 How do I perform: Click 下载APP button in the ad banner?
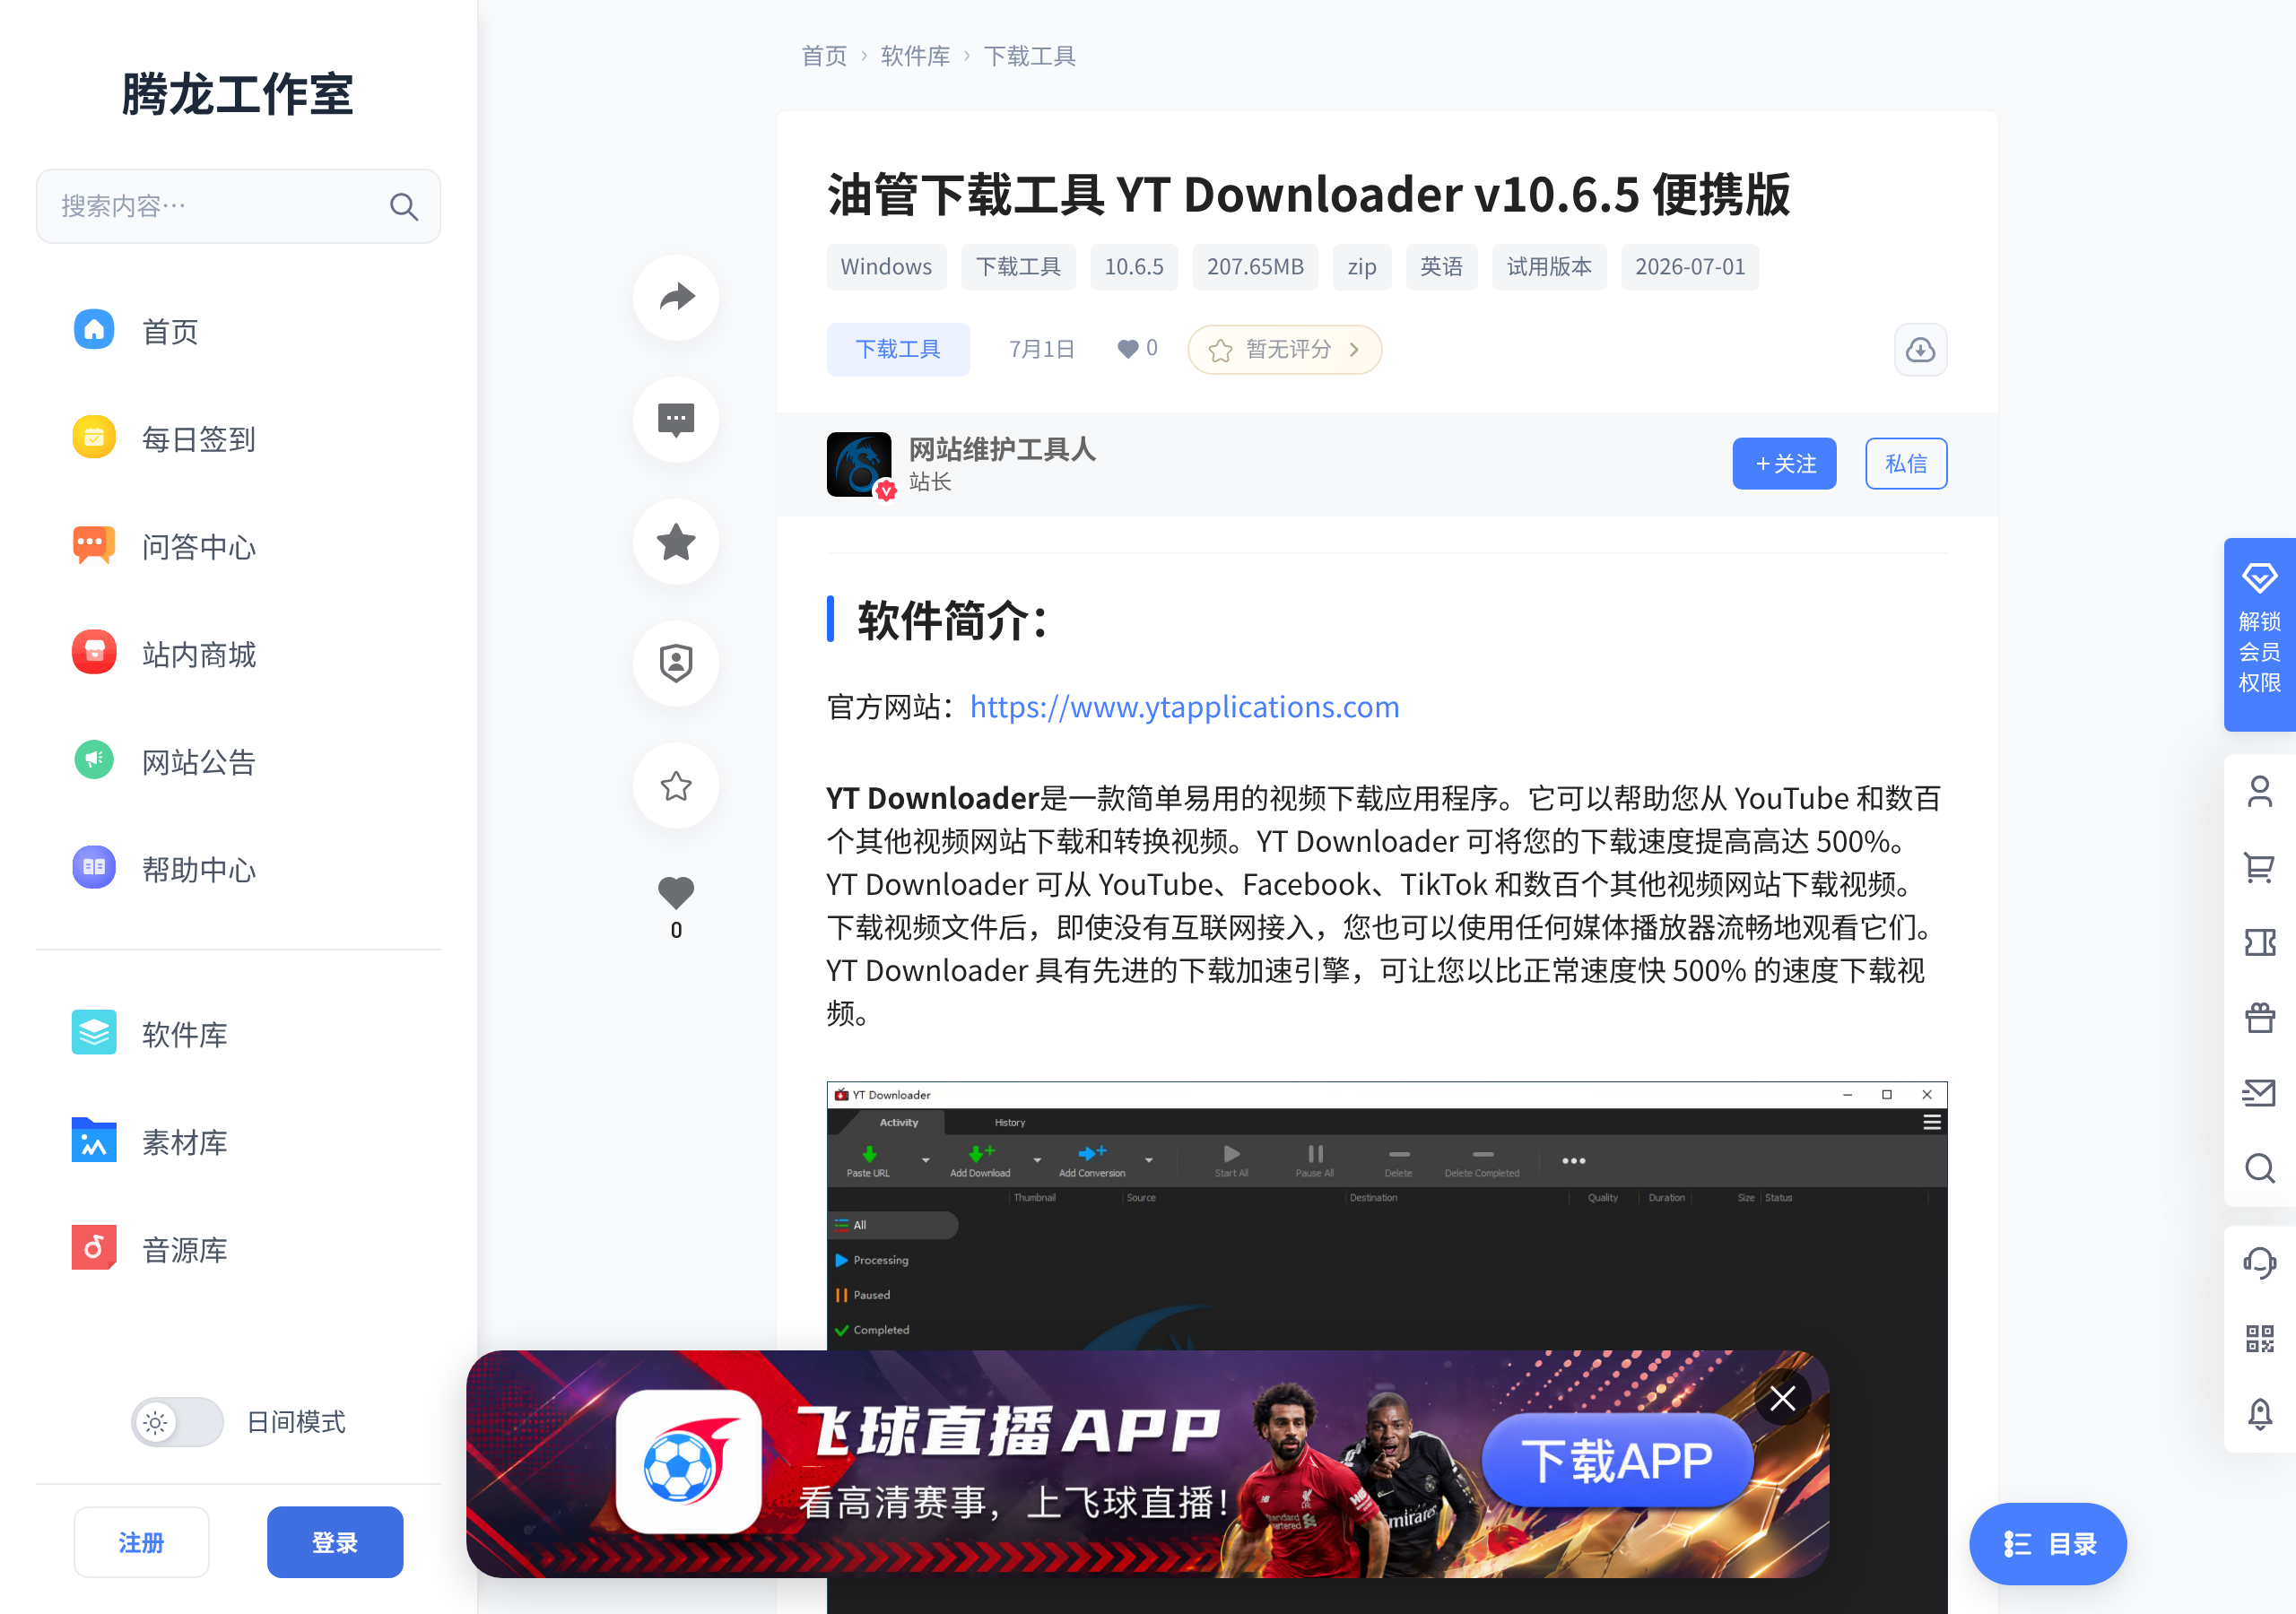[x=1617, y=1460]
